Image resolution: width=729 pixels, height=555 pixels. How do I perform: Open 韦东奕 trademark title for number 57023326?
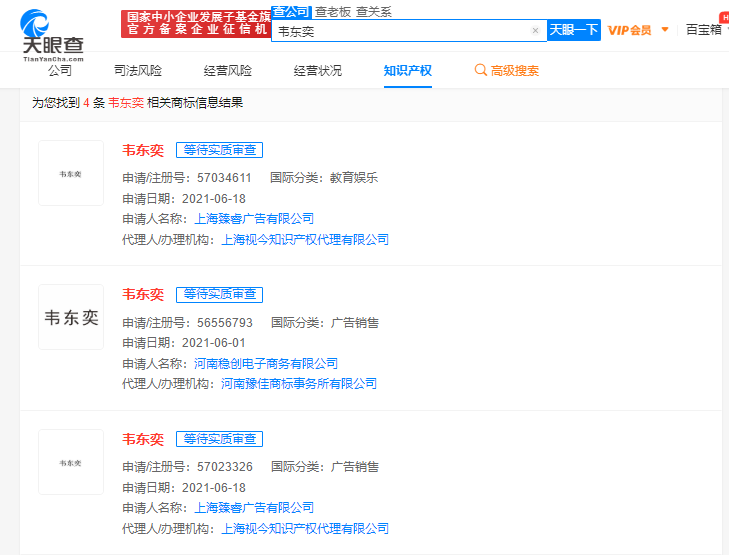143,439
